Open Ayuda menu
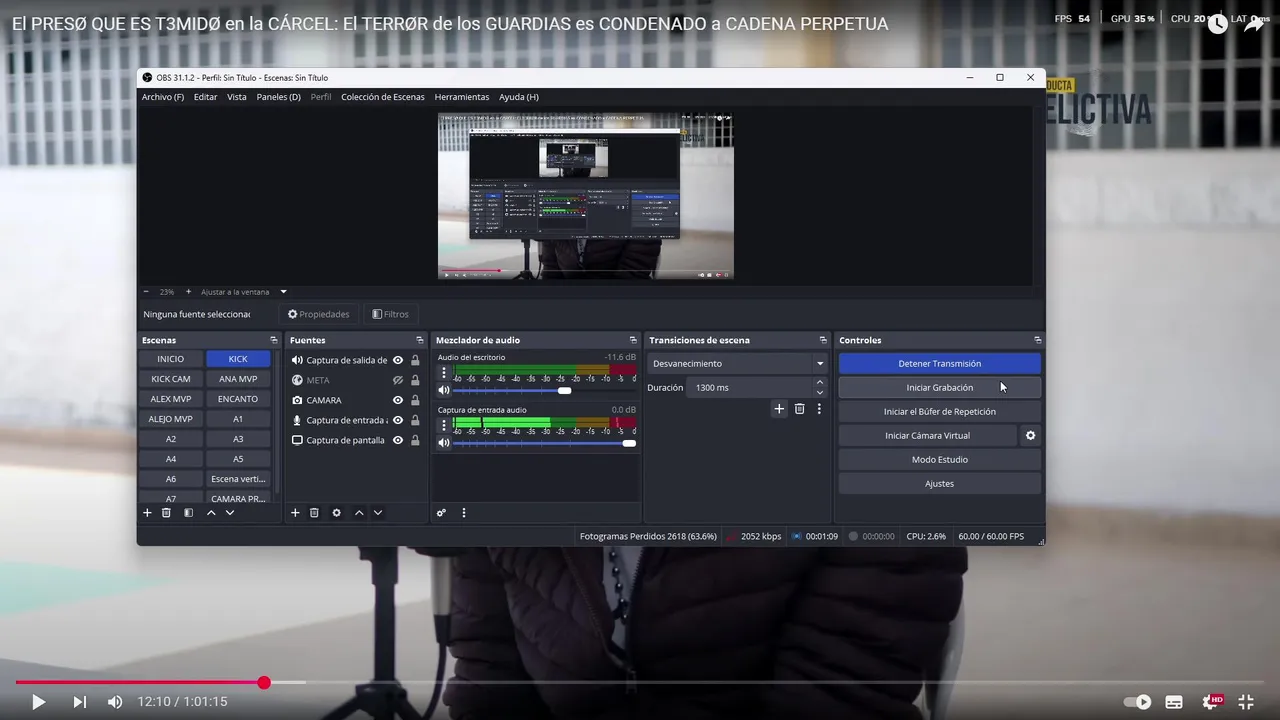Image resolution: width=1280 pixels, height=720 pixels. [519, 97]
